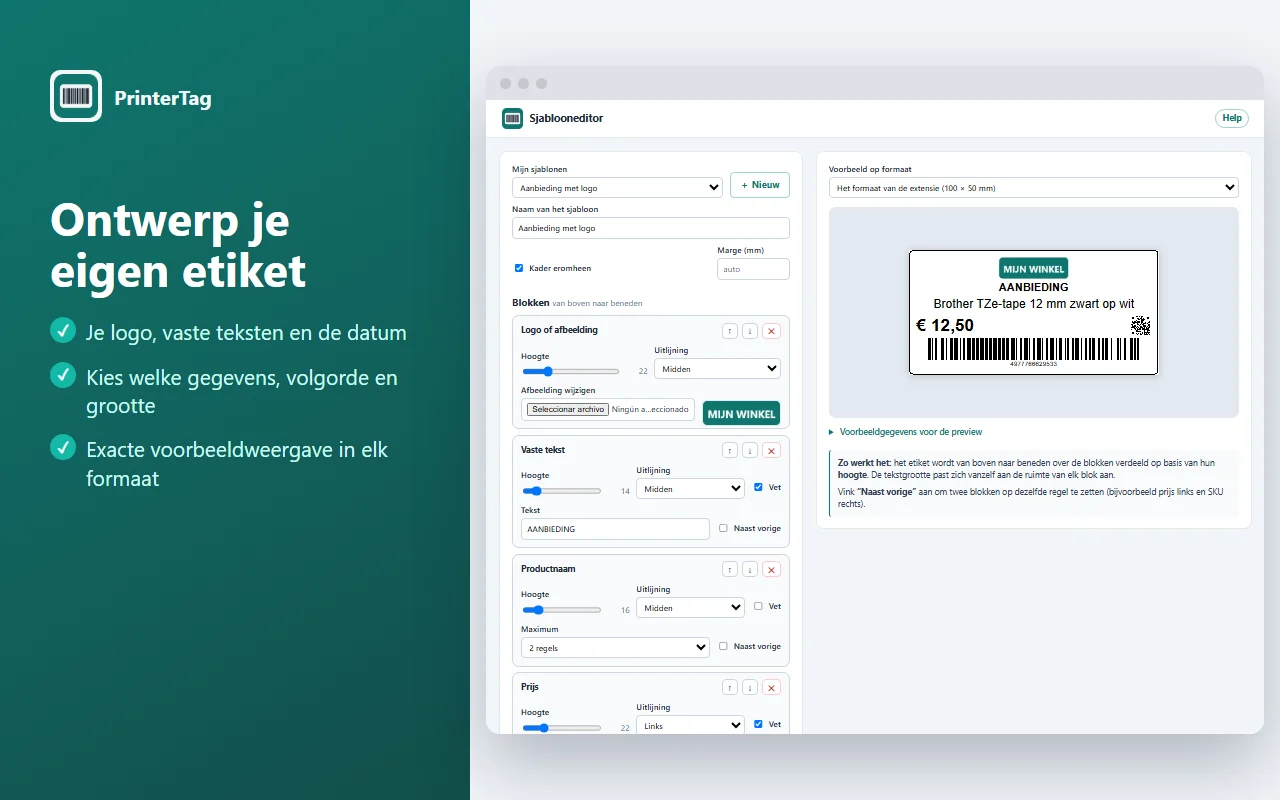Adjust the Hoogte slider for Vaste tekst

click(x=562, y=491)
